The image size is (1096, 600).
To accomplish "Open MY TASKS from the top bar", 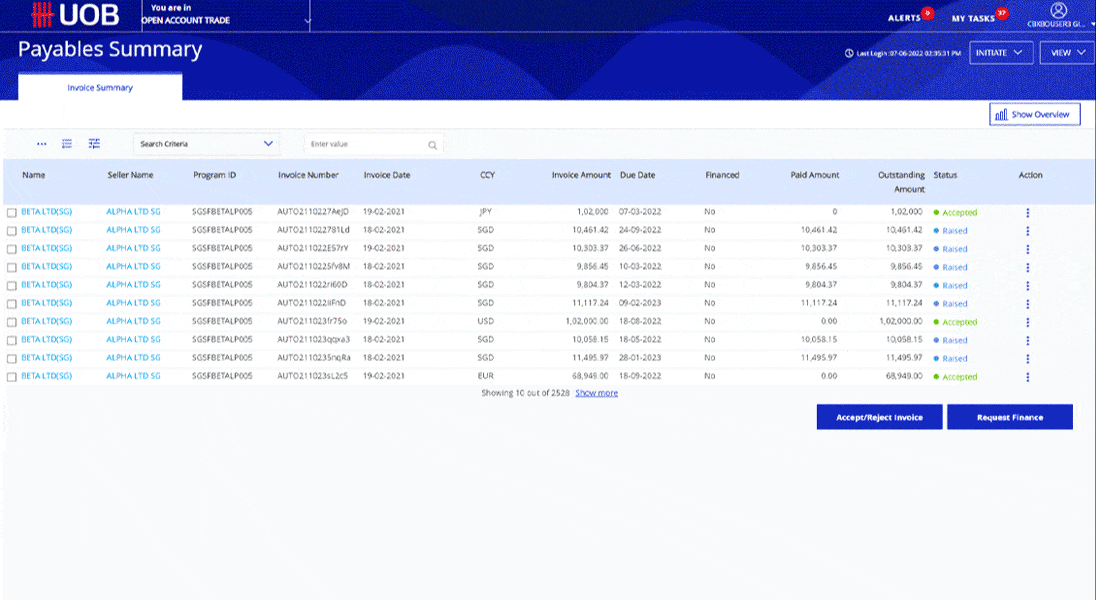I will pos(973,19).
